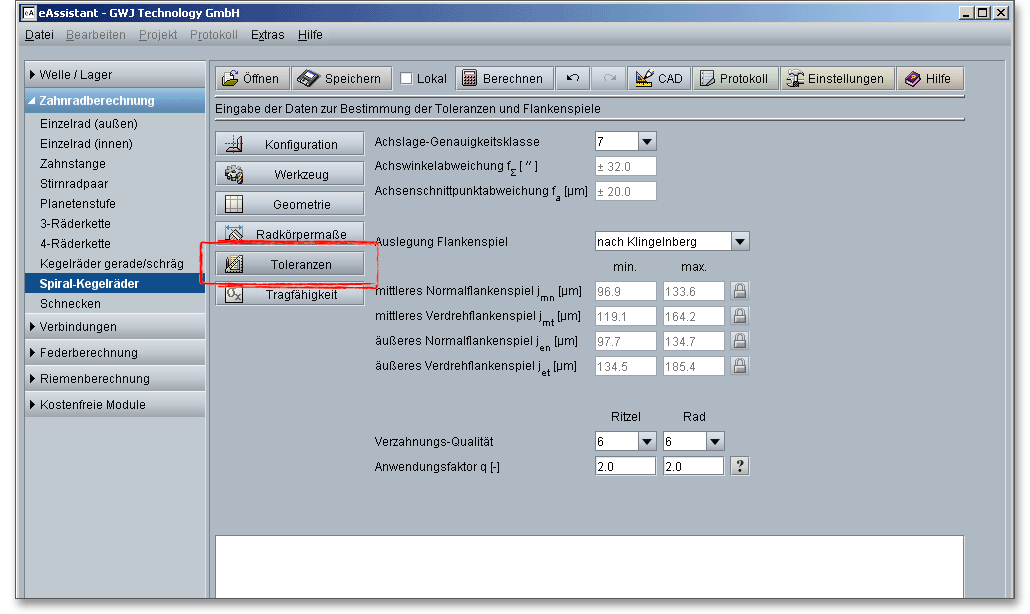Click the Öffnen folder icon button
Viewport: 1030px width, 614px height.
(x=251, y=79)
